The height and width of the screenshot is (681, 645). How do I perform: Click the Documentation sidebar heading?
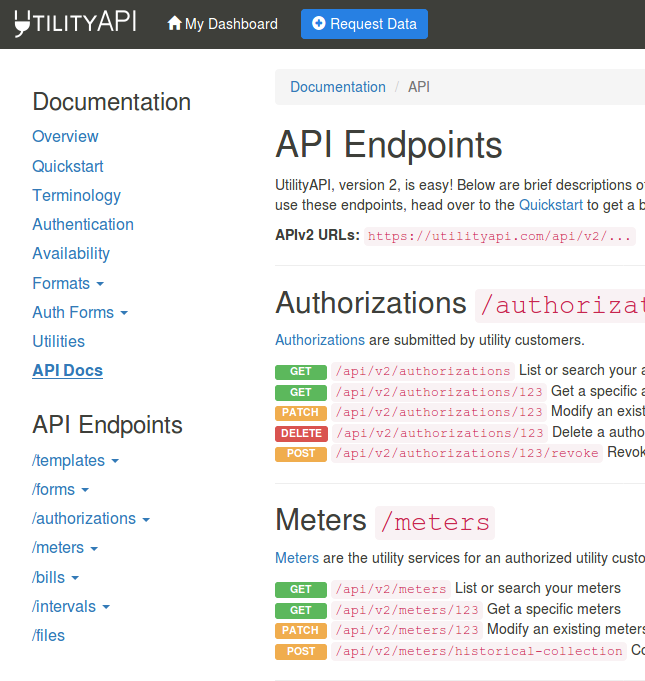point(112,102)
